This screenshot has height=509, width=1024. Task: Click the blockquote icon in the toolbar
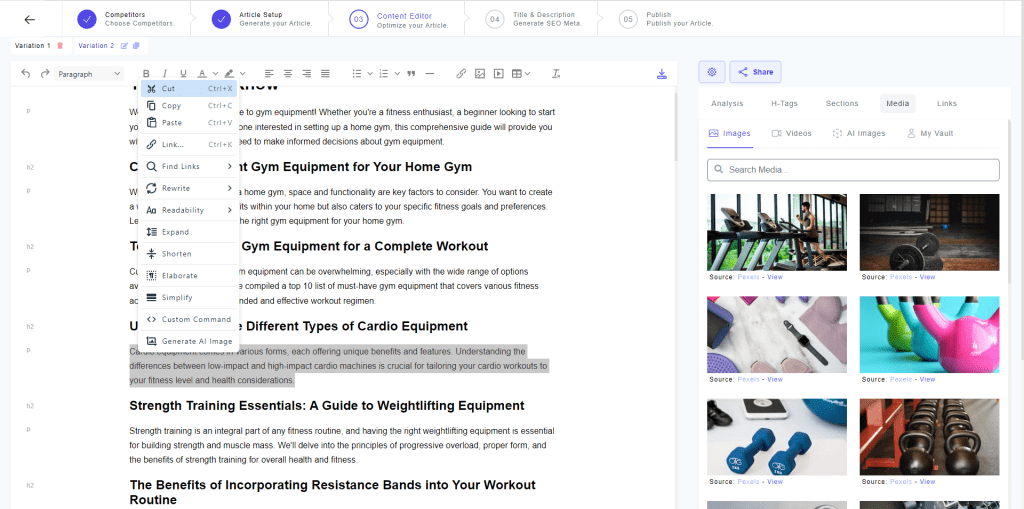[411, 74]
